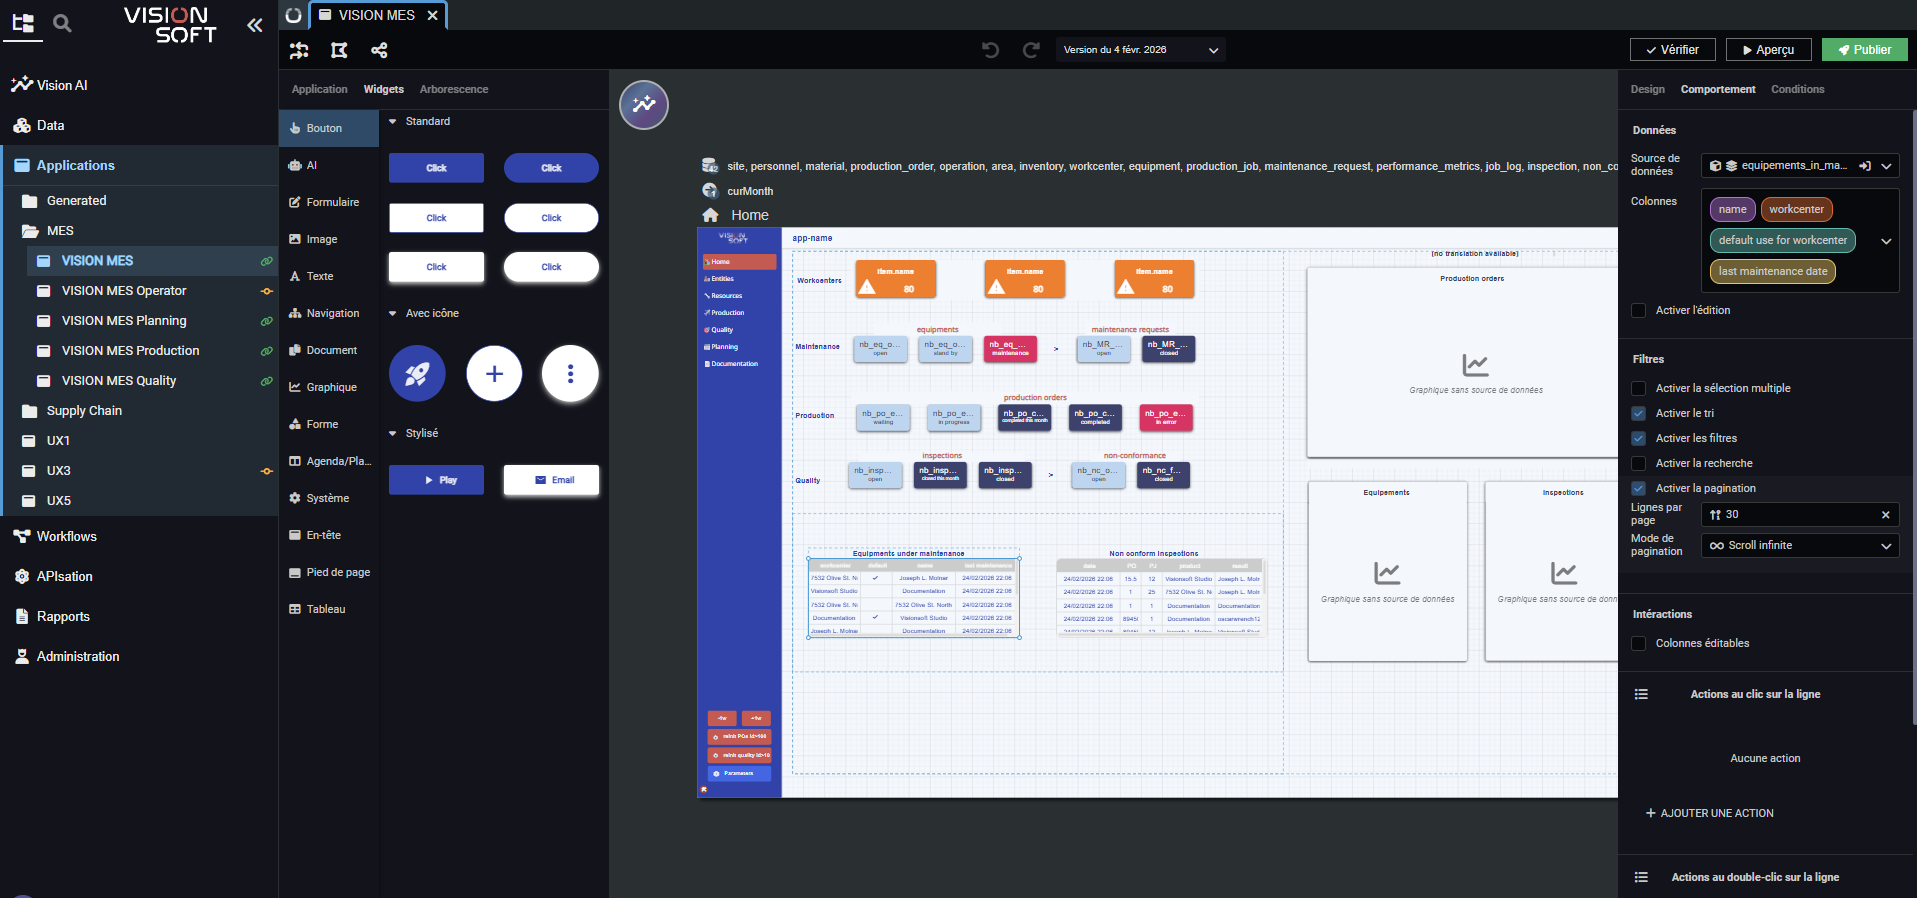The width and height of the screenshot is (1917, 898).
Task: Click the undo arrow icon
Action: pos(990,50)
